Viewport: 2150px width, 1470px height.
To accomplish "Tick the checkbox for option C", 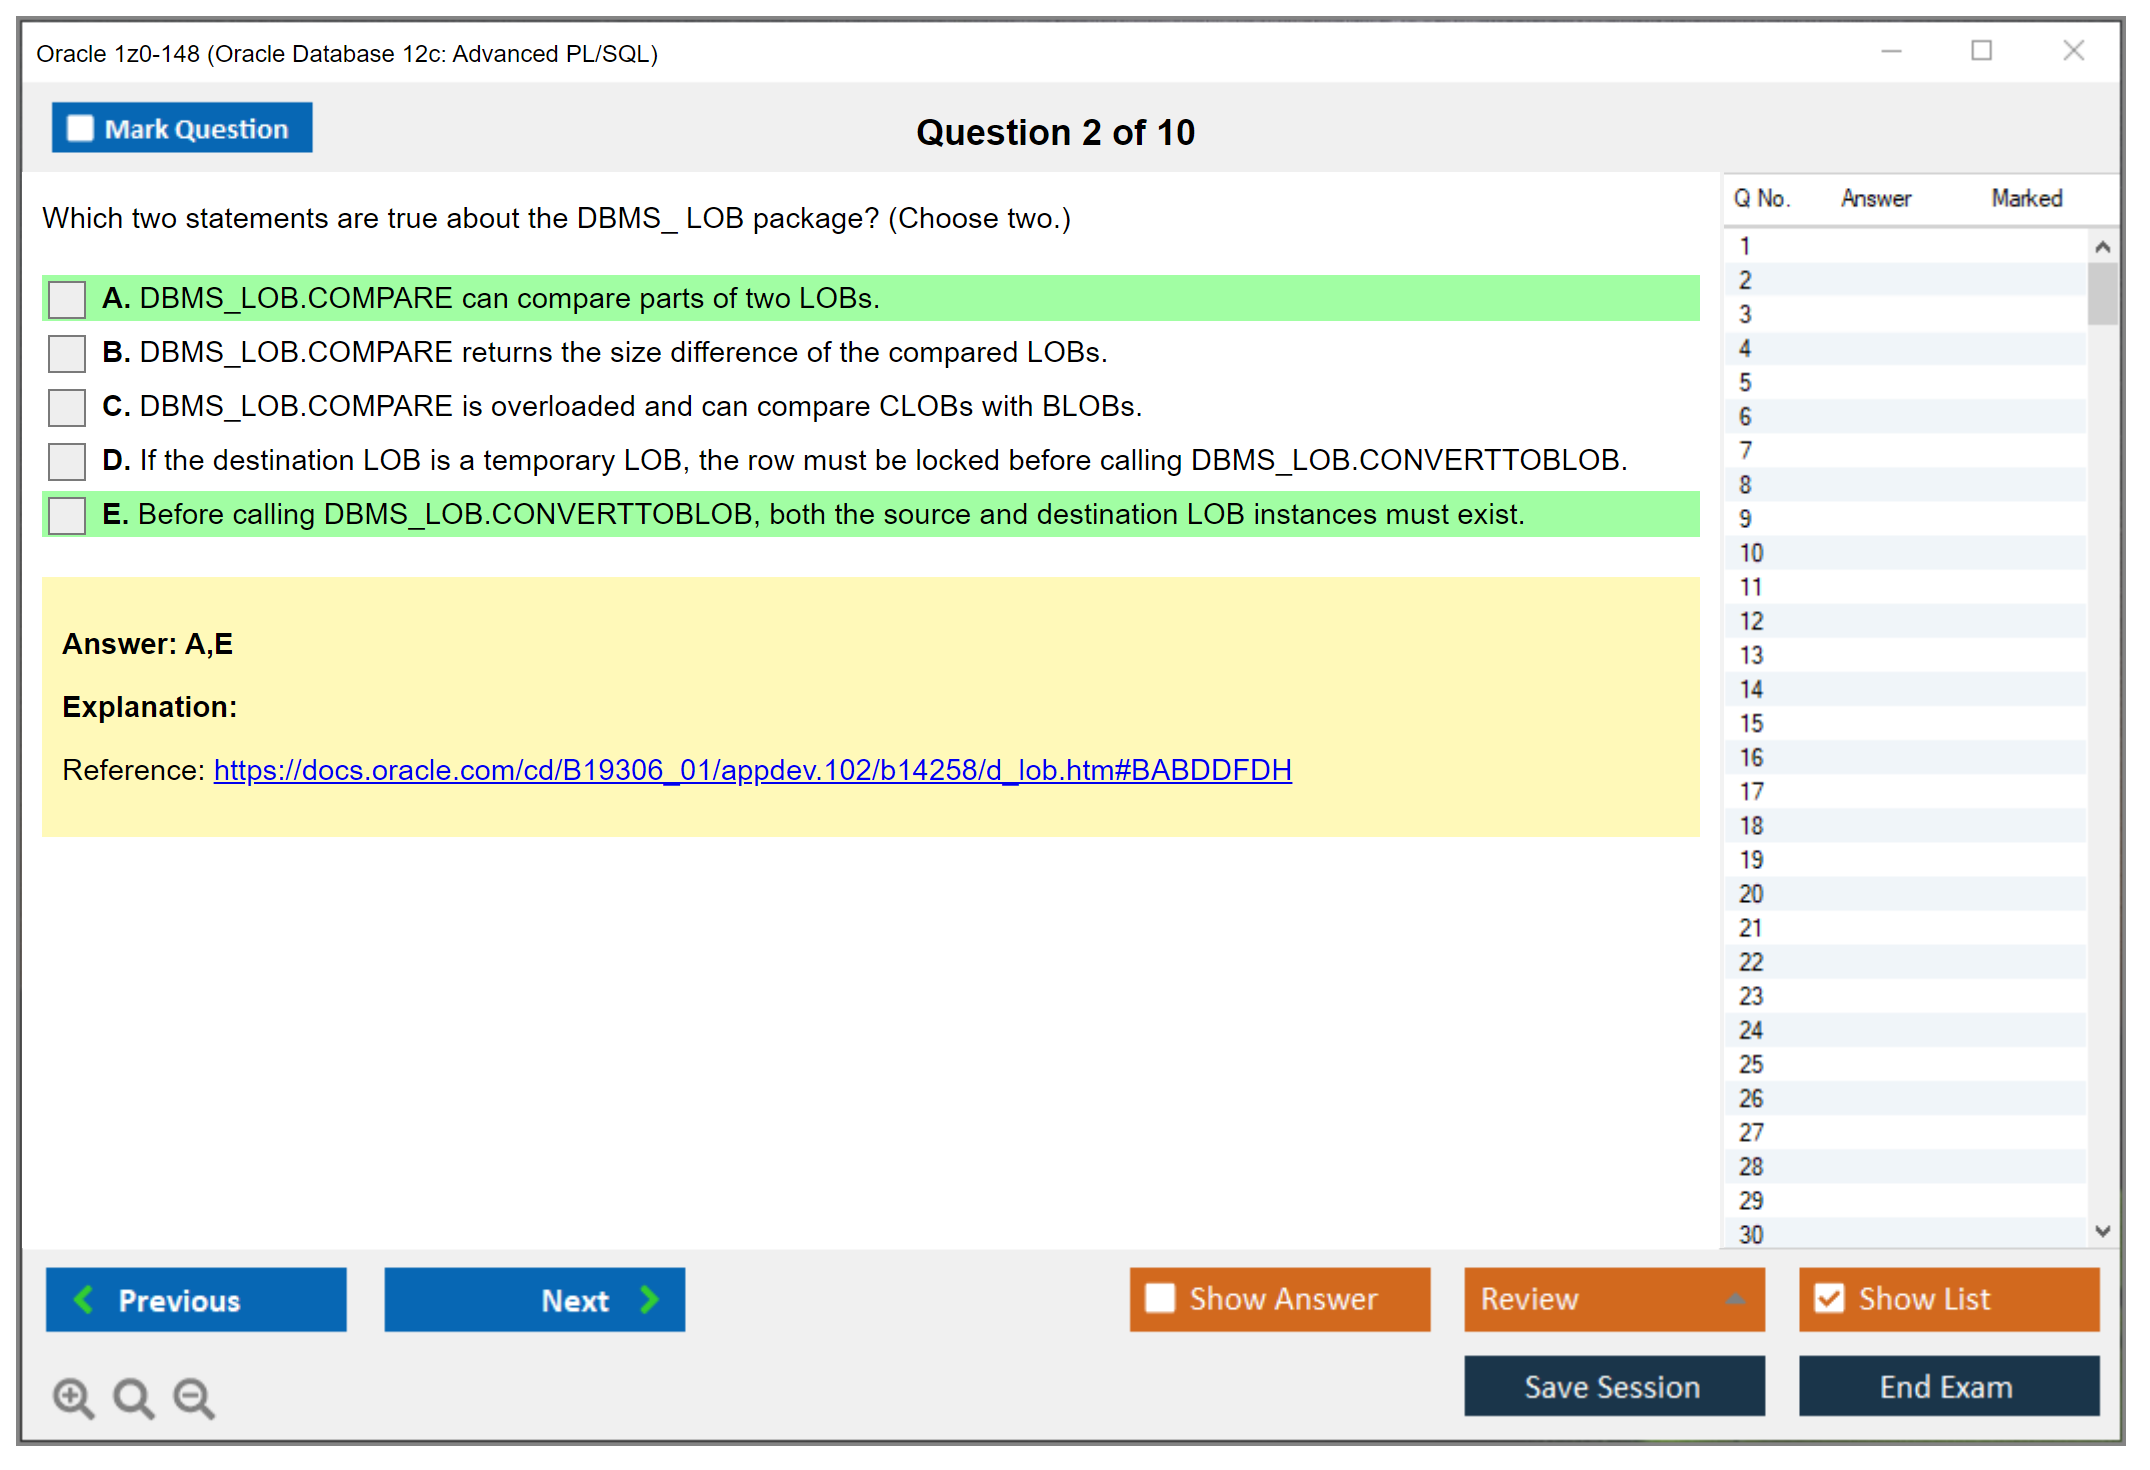I will pyautogui.click(x=67, y=407).
